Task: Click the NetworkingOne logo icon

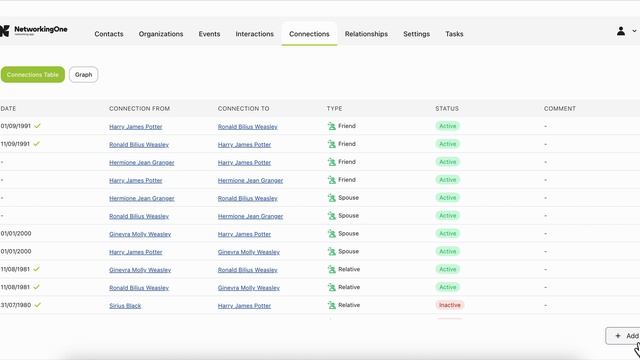Action: point(4,31)
